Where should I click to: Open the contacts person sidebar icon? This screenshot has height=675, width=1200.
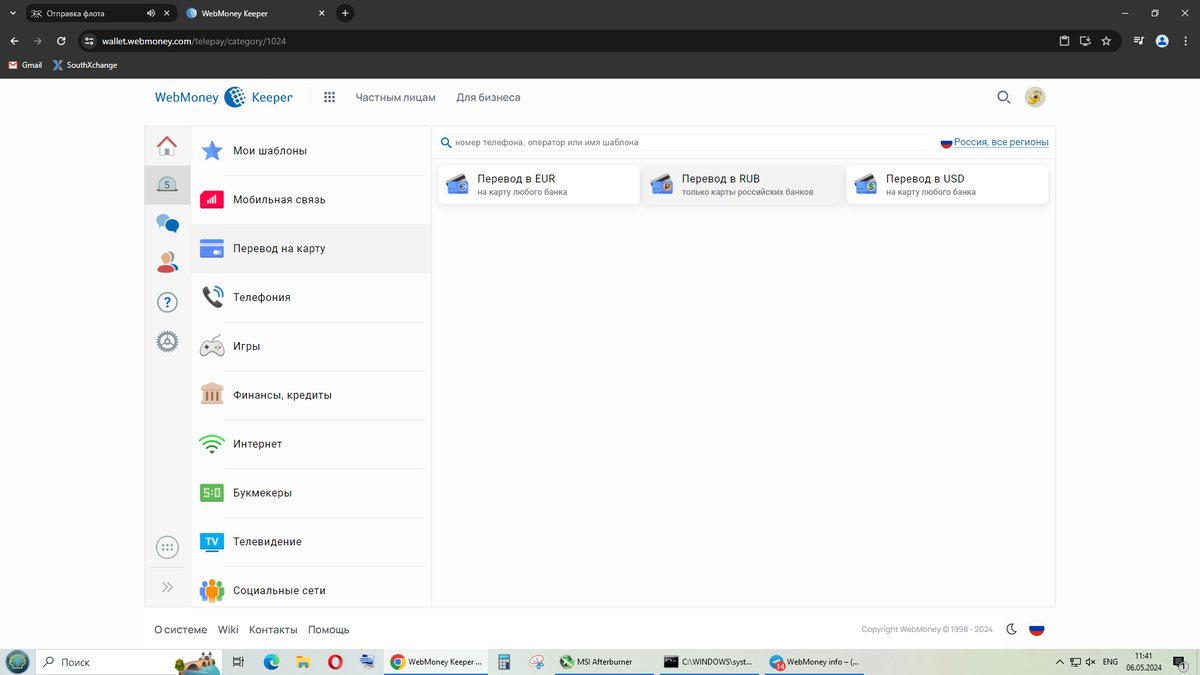pyautogui.click(x=167, y=262)
